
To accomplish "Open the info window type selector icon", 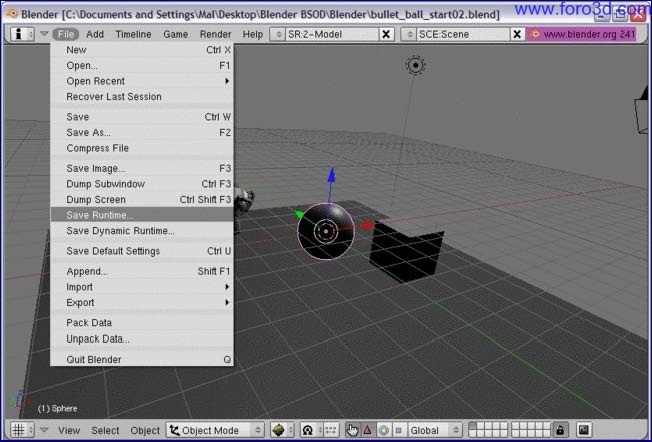I will click(22, 34).
